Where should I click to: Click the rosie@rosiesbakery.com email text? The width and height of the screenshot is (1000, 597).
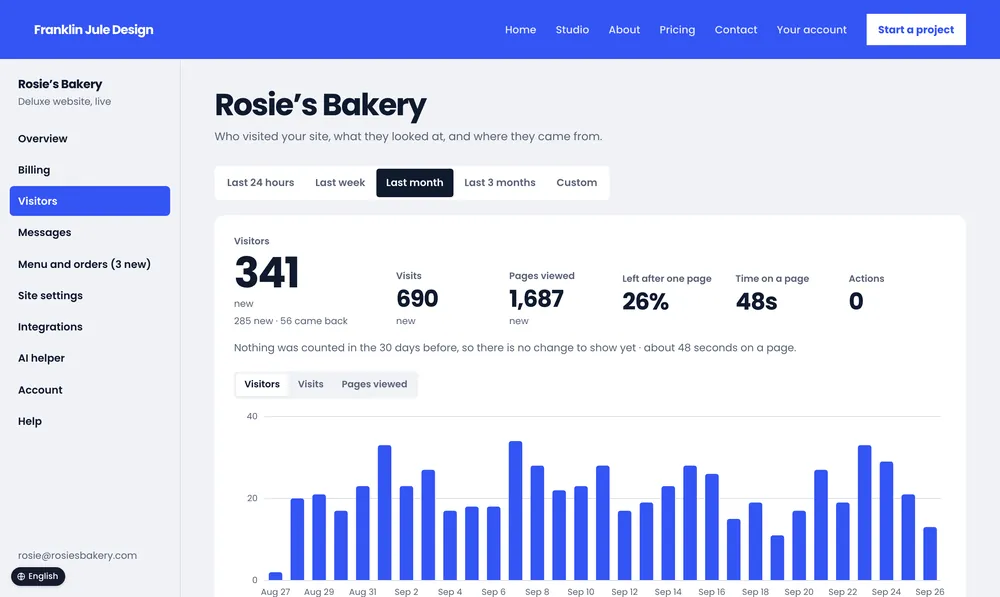[77, 556]
